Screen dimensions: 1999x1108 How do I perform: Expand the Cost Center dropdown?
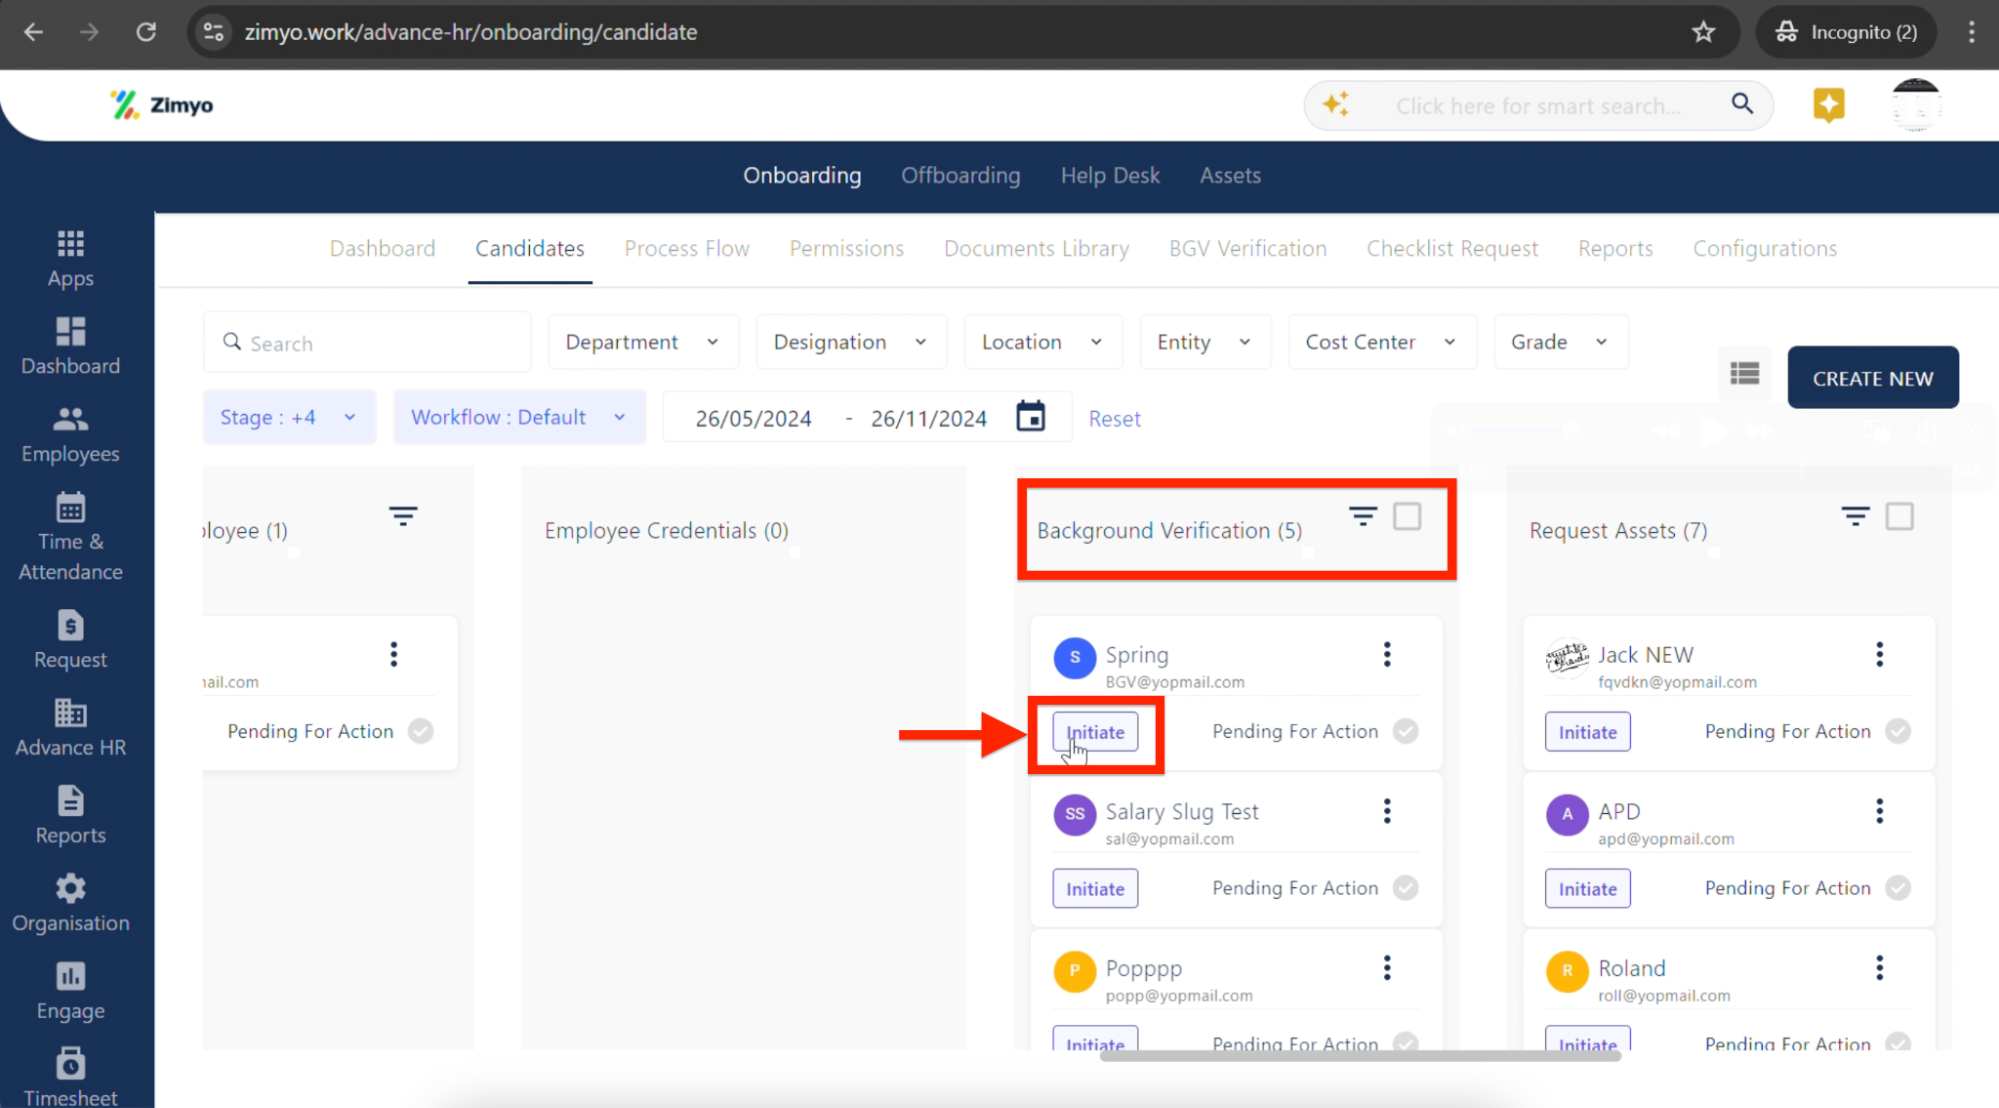(1380, 342)
